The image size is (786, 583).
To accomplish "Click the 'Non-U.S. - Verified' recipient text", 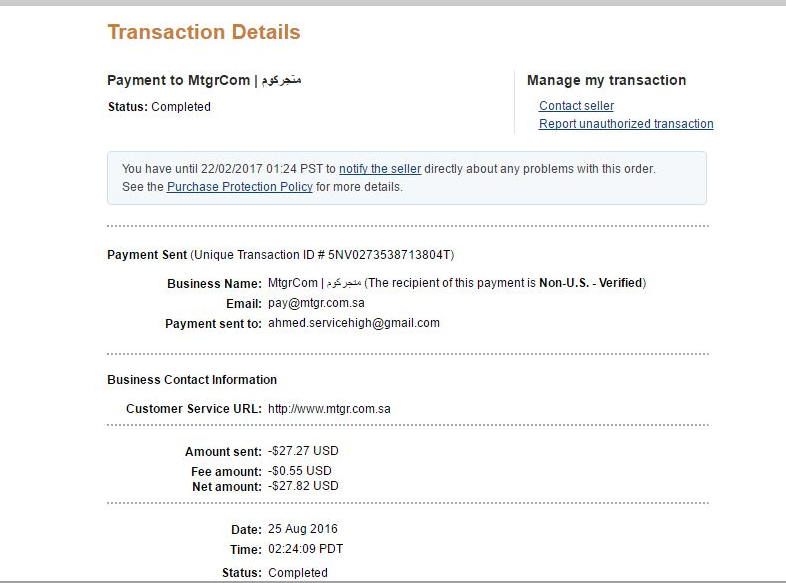I will [592, 283].
